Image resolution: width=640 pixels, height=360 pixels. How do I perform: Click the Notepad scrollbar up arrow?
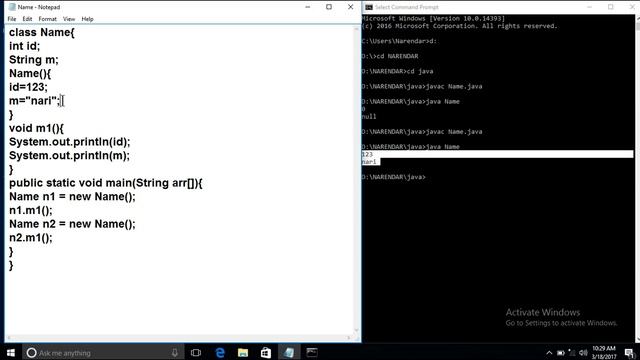click(356, 29)
